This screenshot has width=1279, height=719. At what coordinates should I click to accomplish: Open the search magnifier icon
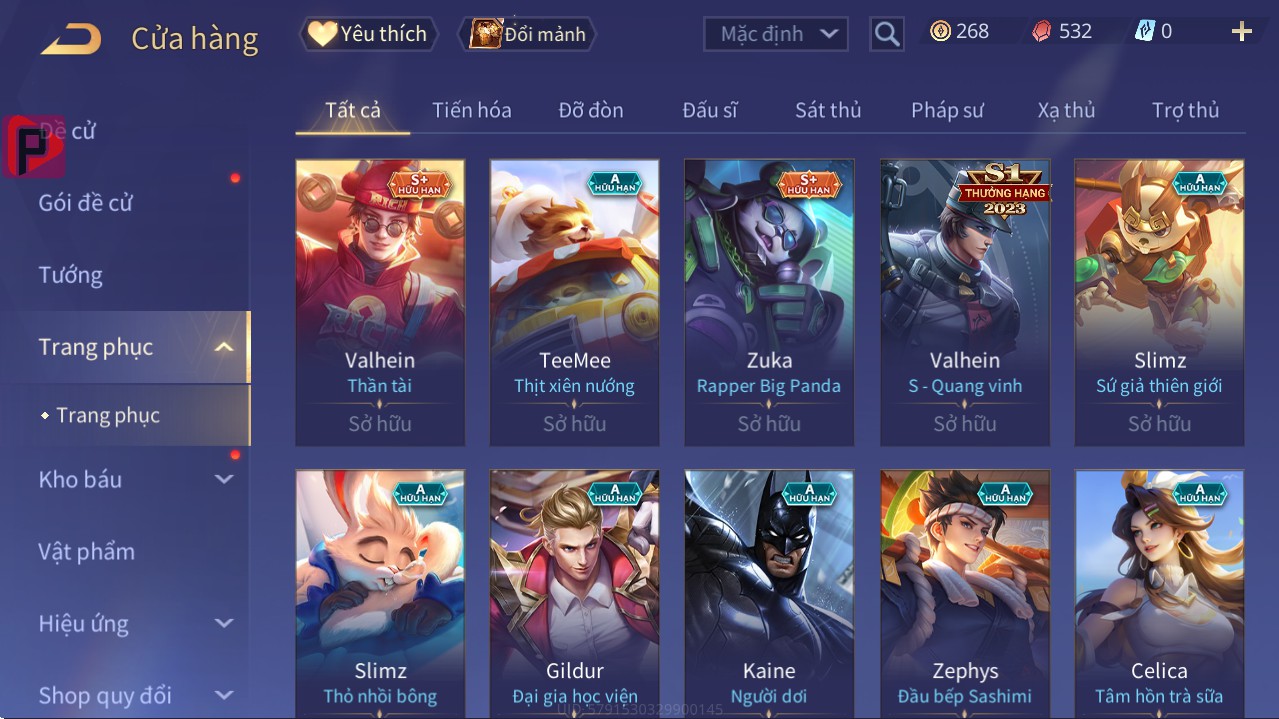click(886, 35)
